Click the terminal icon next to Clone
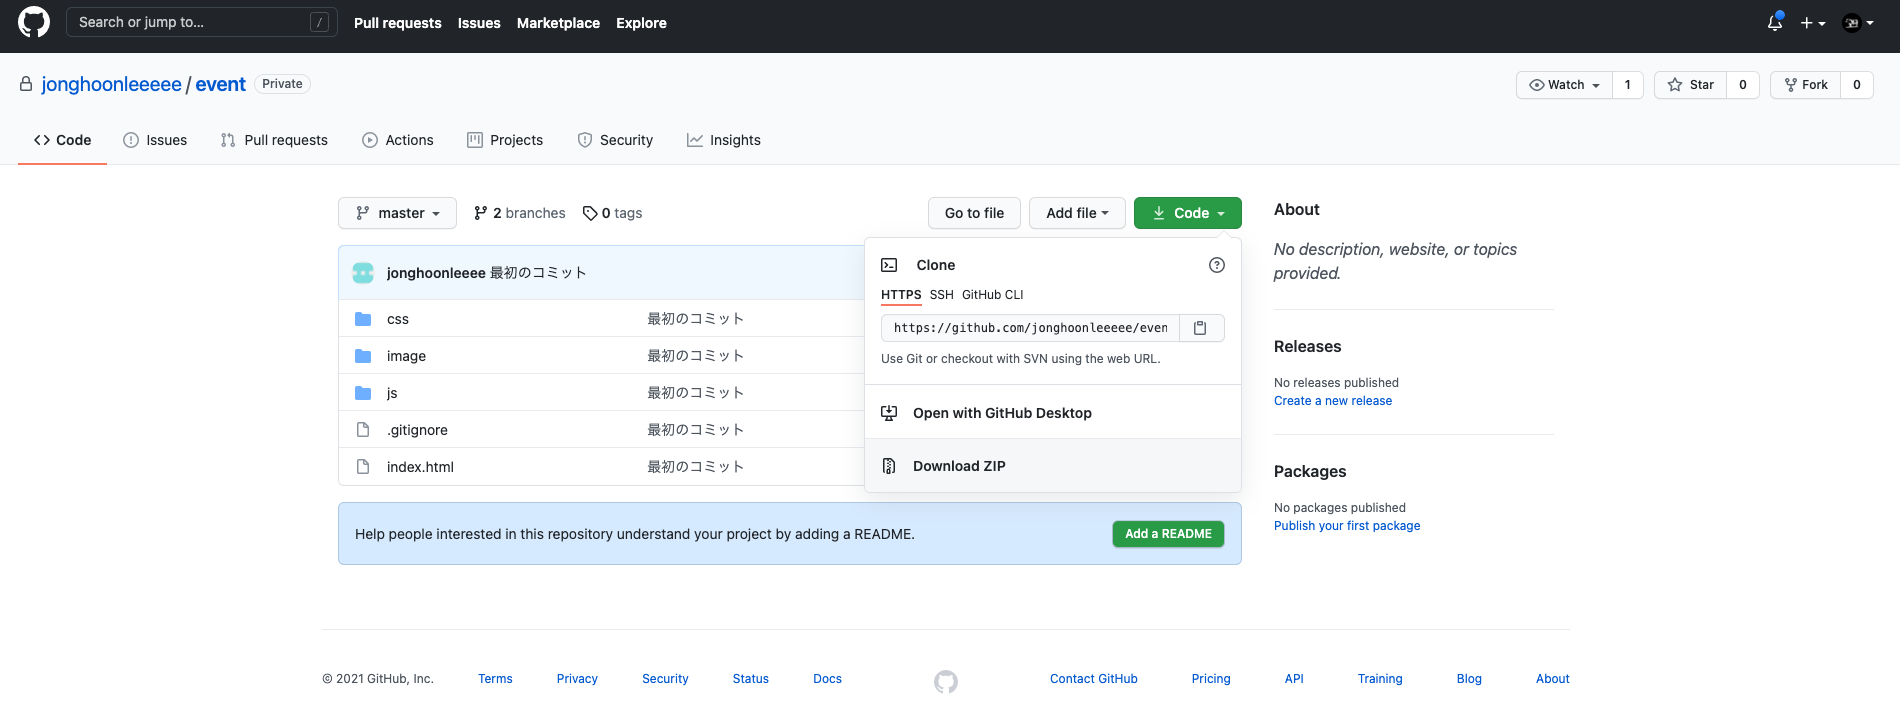Image resolution: width=1900 pixels, height=704 pixels. tap(889, 265)
